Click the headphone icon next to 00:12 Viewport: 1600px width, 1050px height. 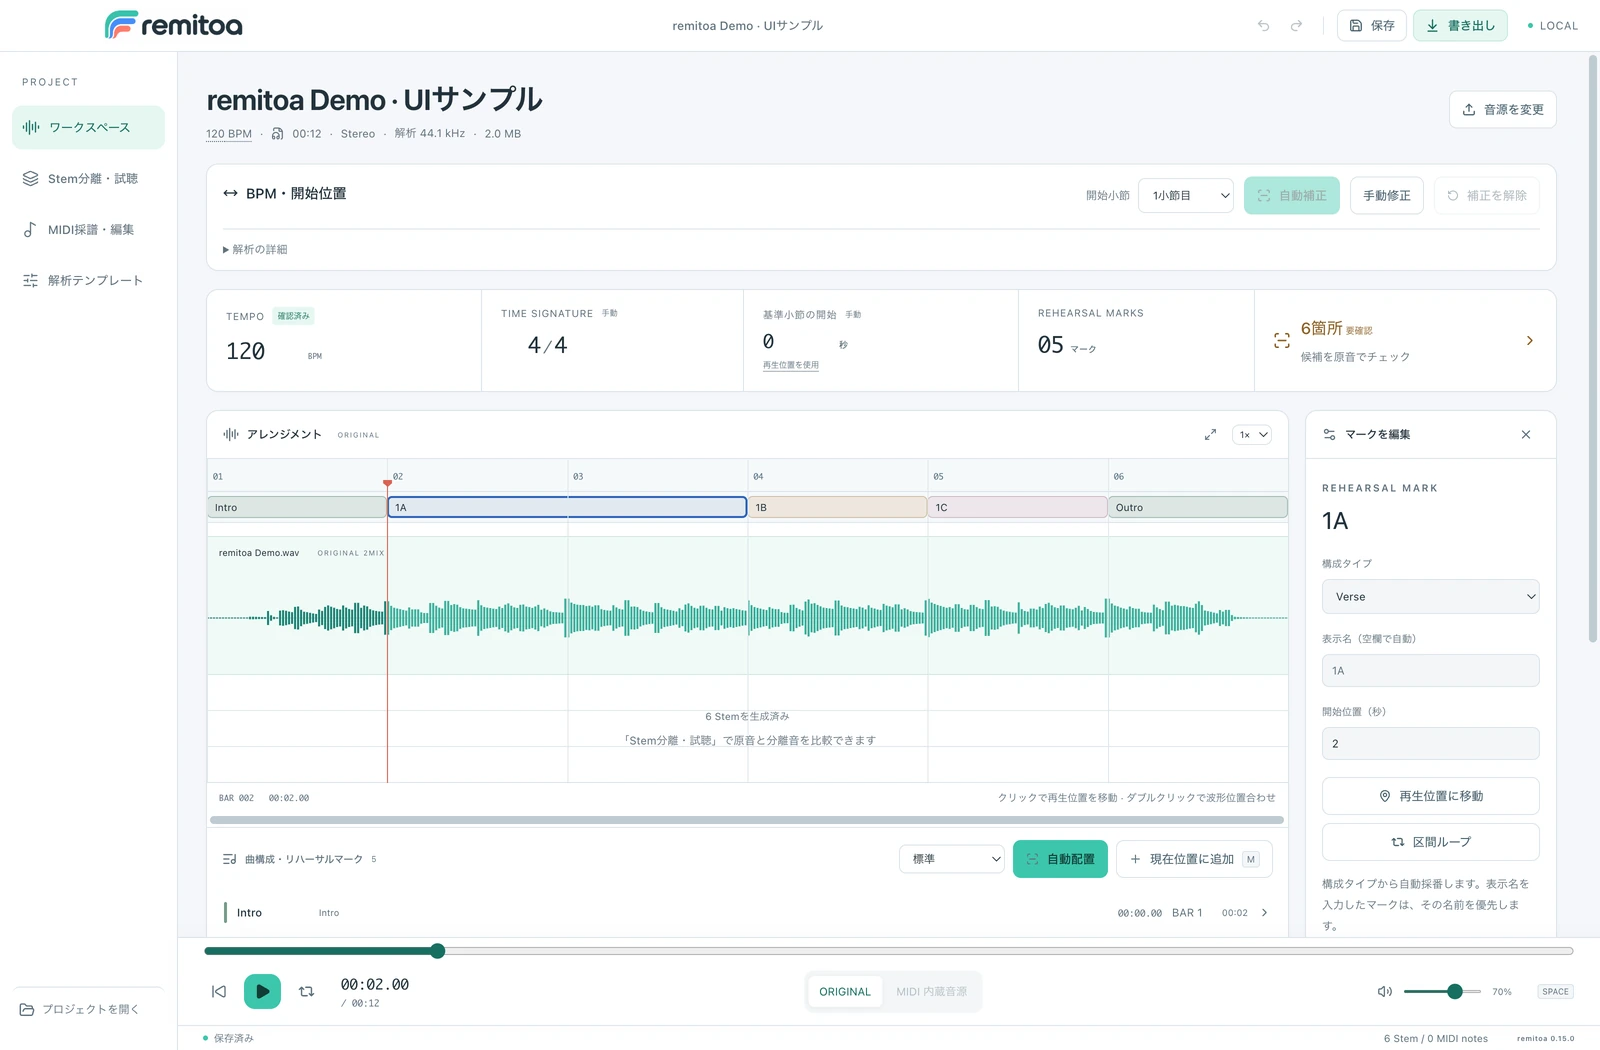278,134
